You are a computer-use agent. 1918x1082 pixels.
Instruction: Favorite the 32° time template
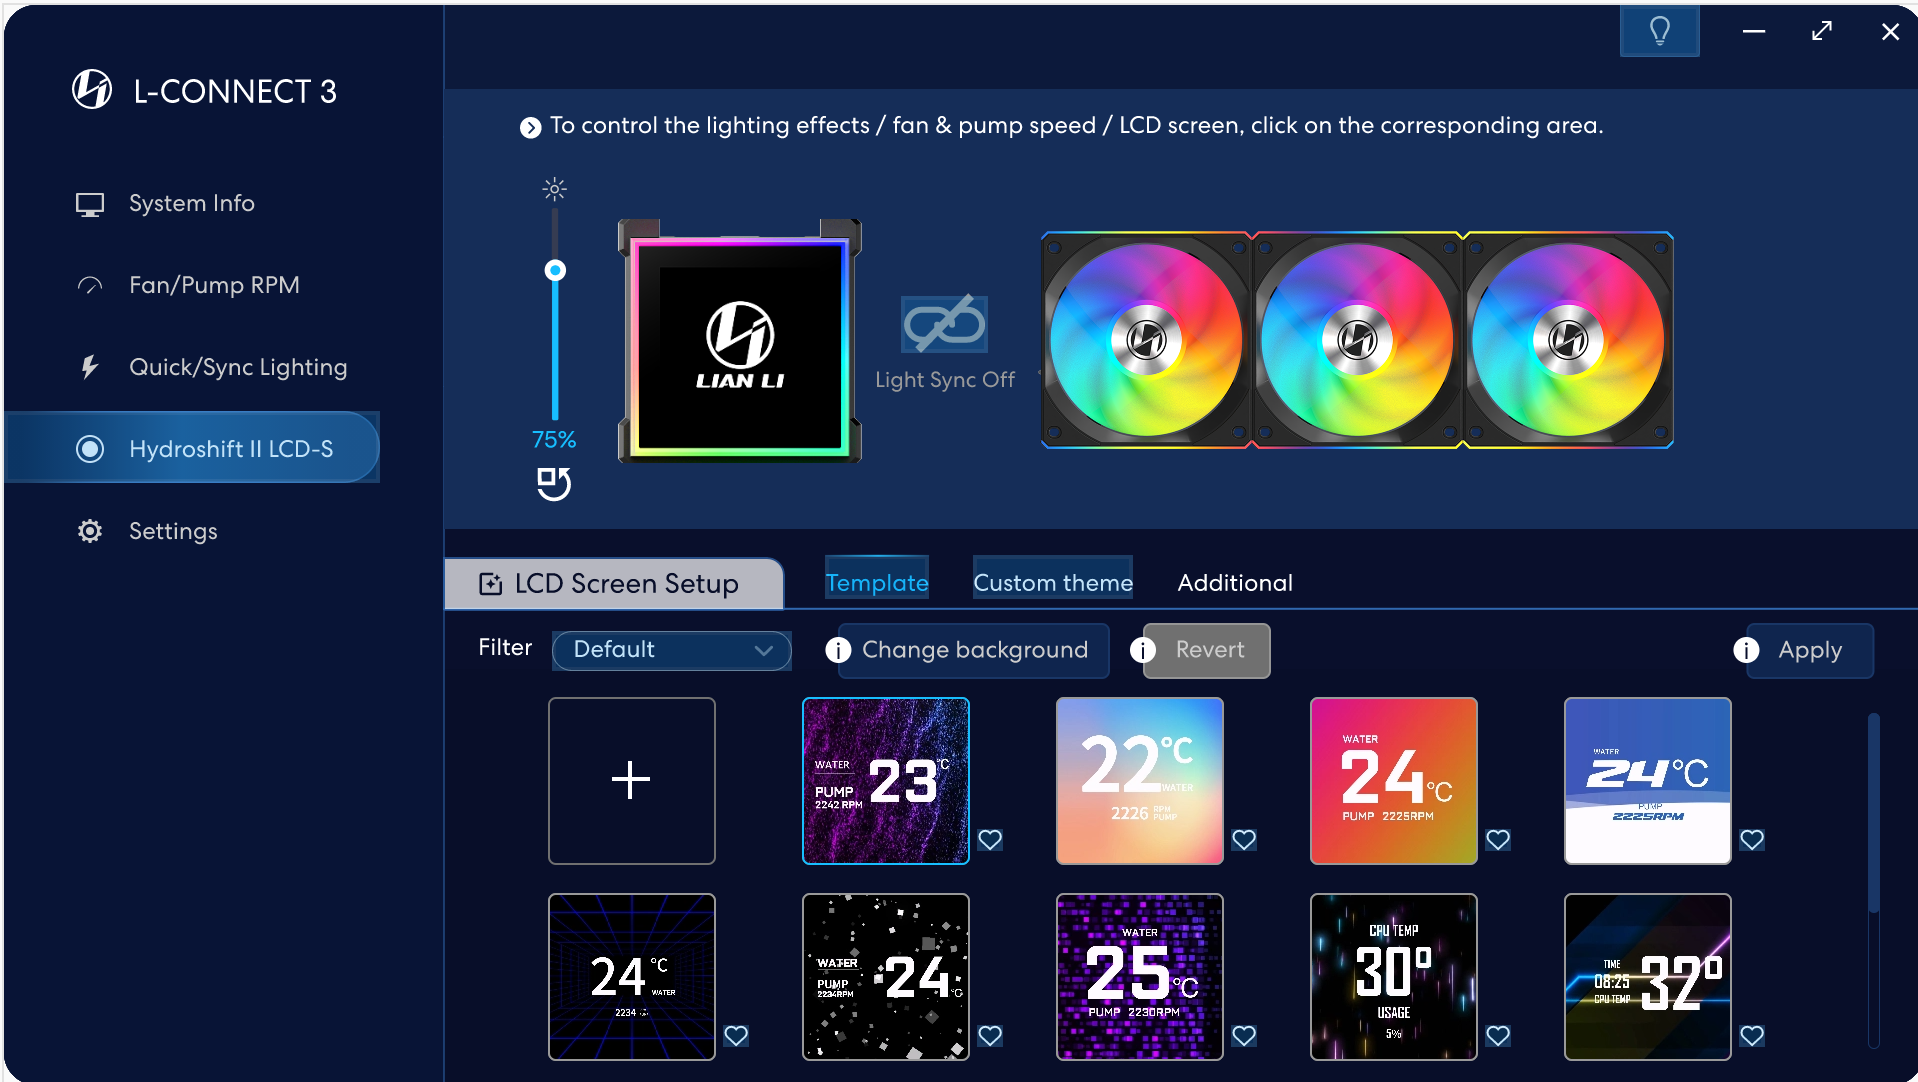click(1752, 1036)
